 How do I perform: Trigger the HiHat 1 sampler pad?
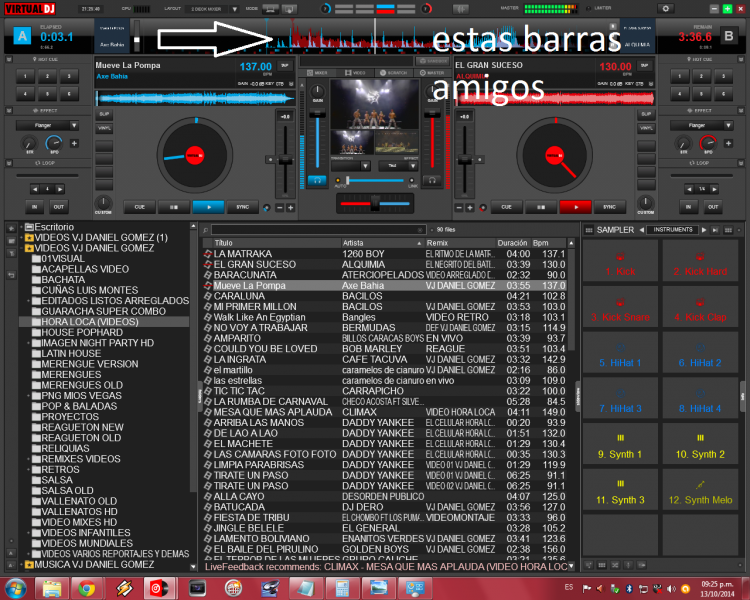click(x=620, y=353)
